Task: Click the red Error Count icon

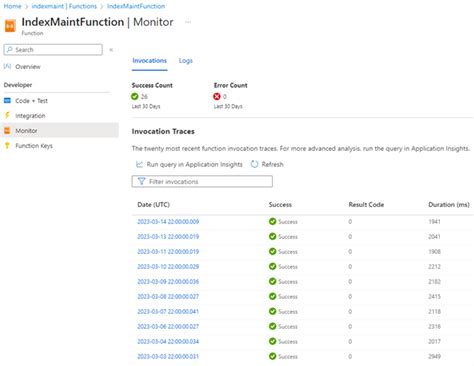Action: [x=217, y=96]
